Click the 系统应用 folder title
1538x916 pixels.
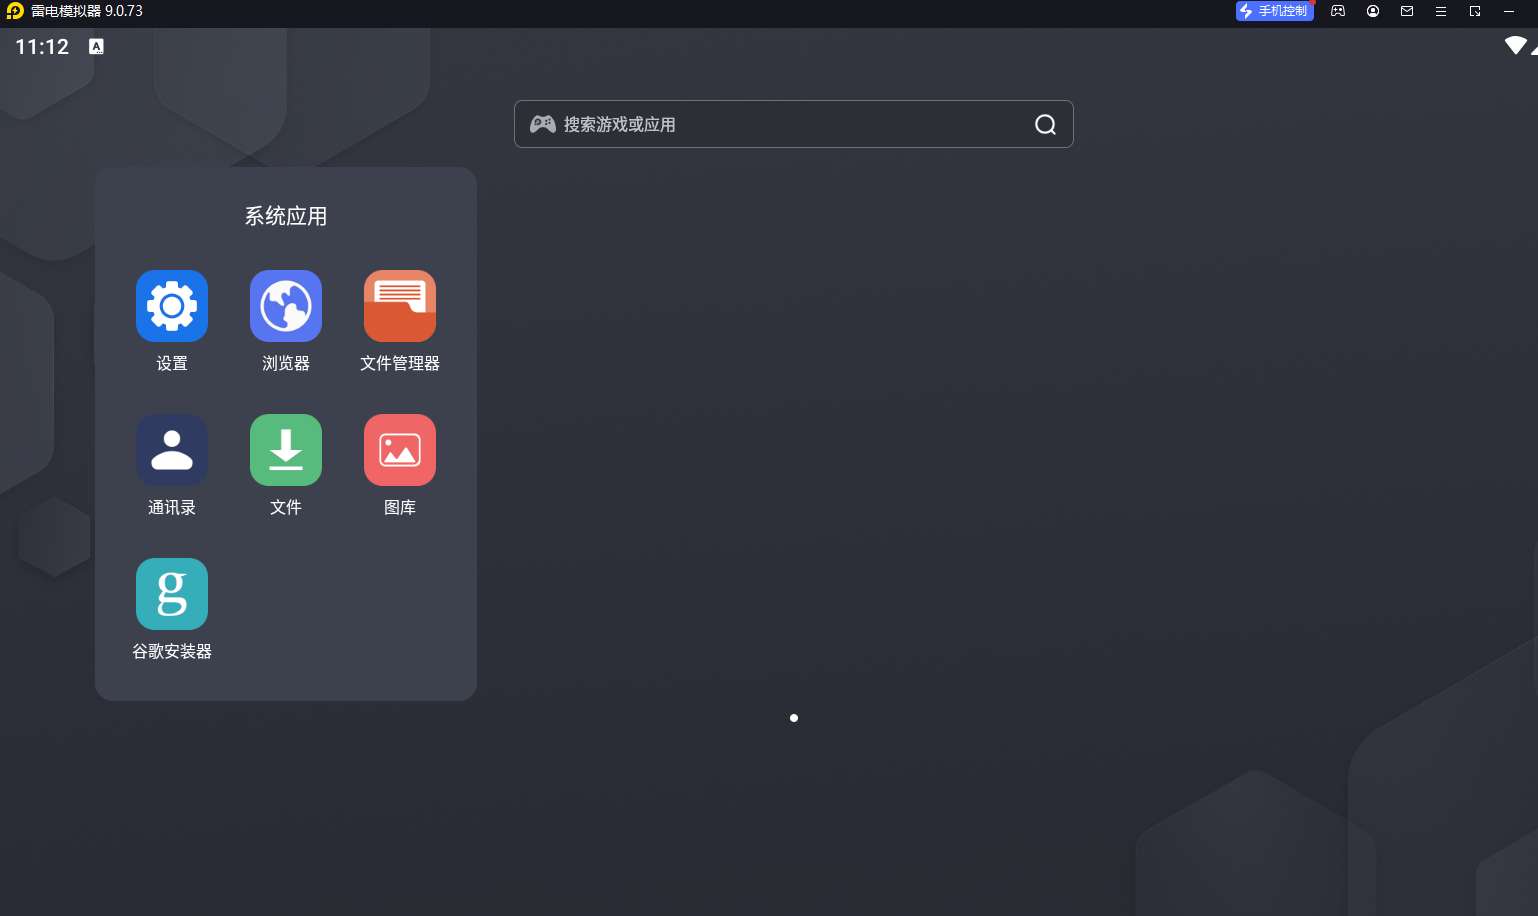click(286, 216)
